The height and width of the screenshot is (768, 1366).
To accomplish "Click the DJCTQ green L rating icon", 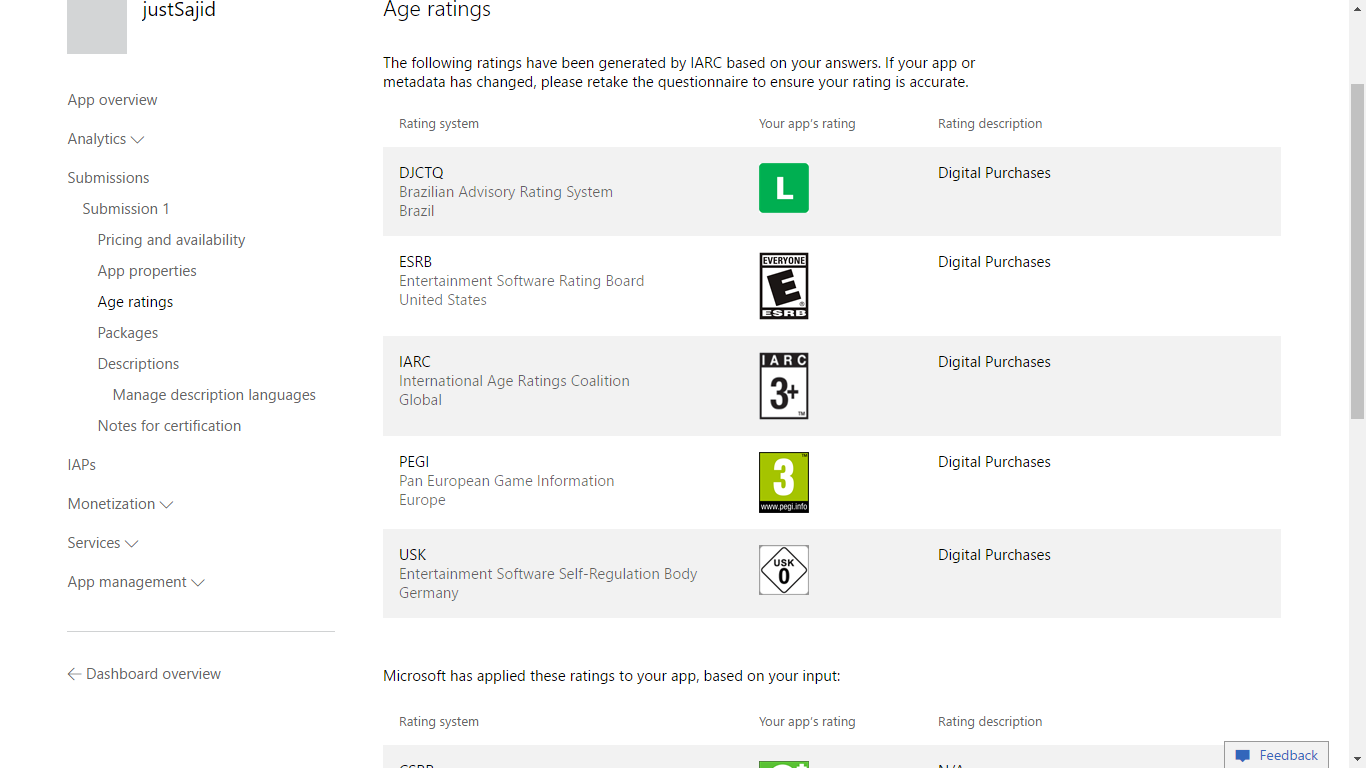I will [x=784, y=188].
